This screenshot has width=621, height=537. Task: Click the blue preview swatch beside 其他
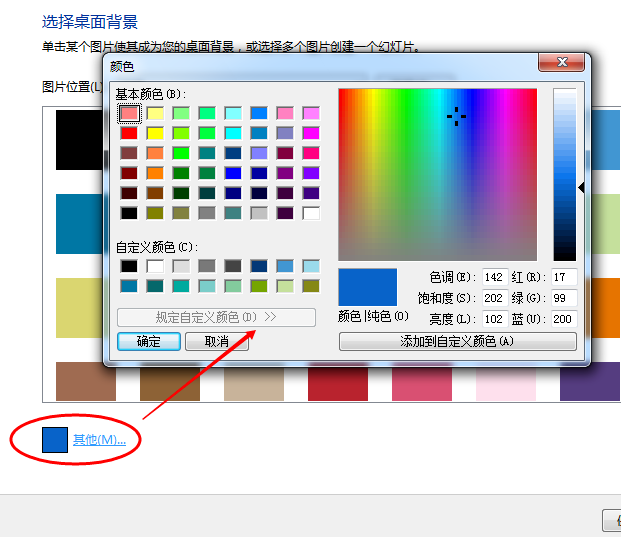[55, 439]
